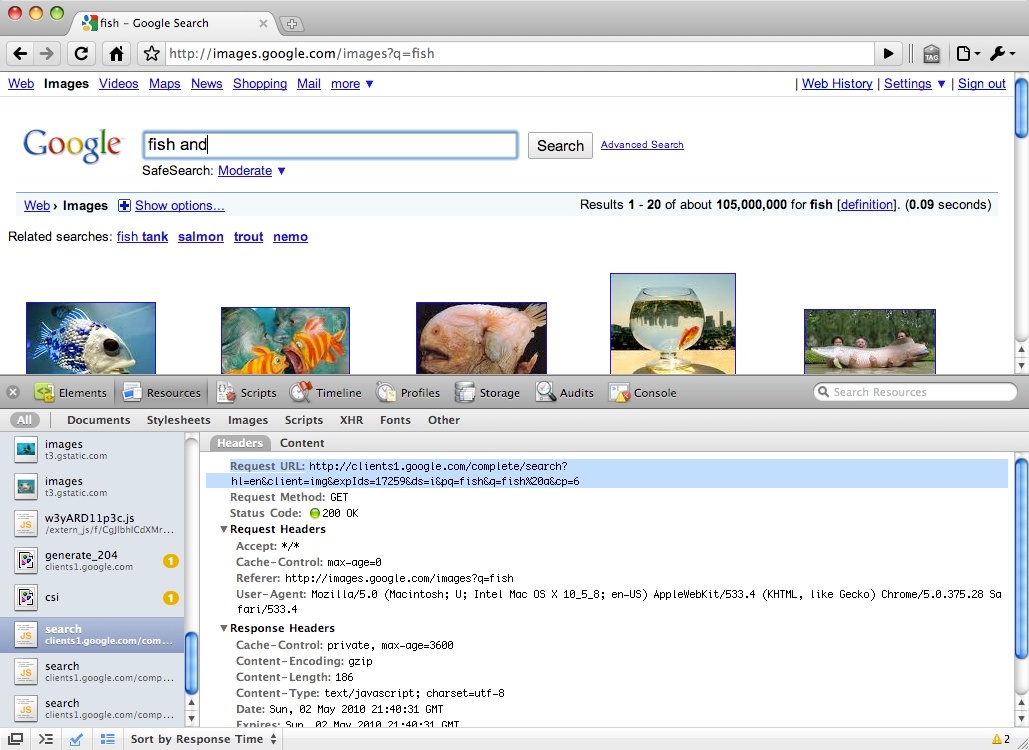Click in the fish and search box

coord(330,144)
